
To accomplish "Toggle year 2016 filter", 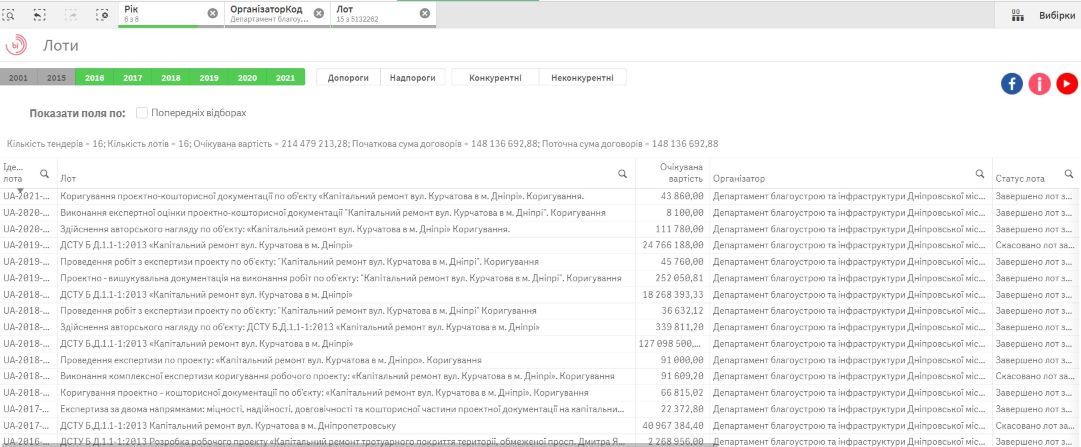I will tap(94, 78).
